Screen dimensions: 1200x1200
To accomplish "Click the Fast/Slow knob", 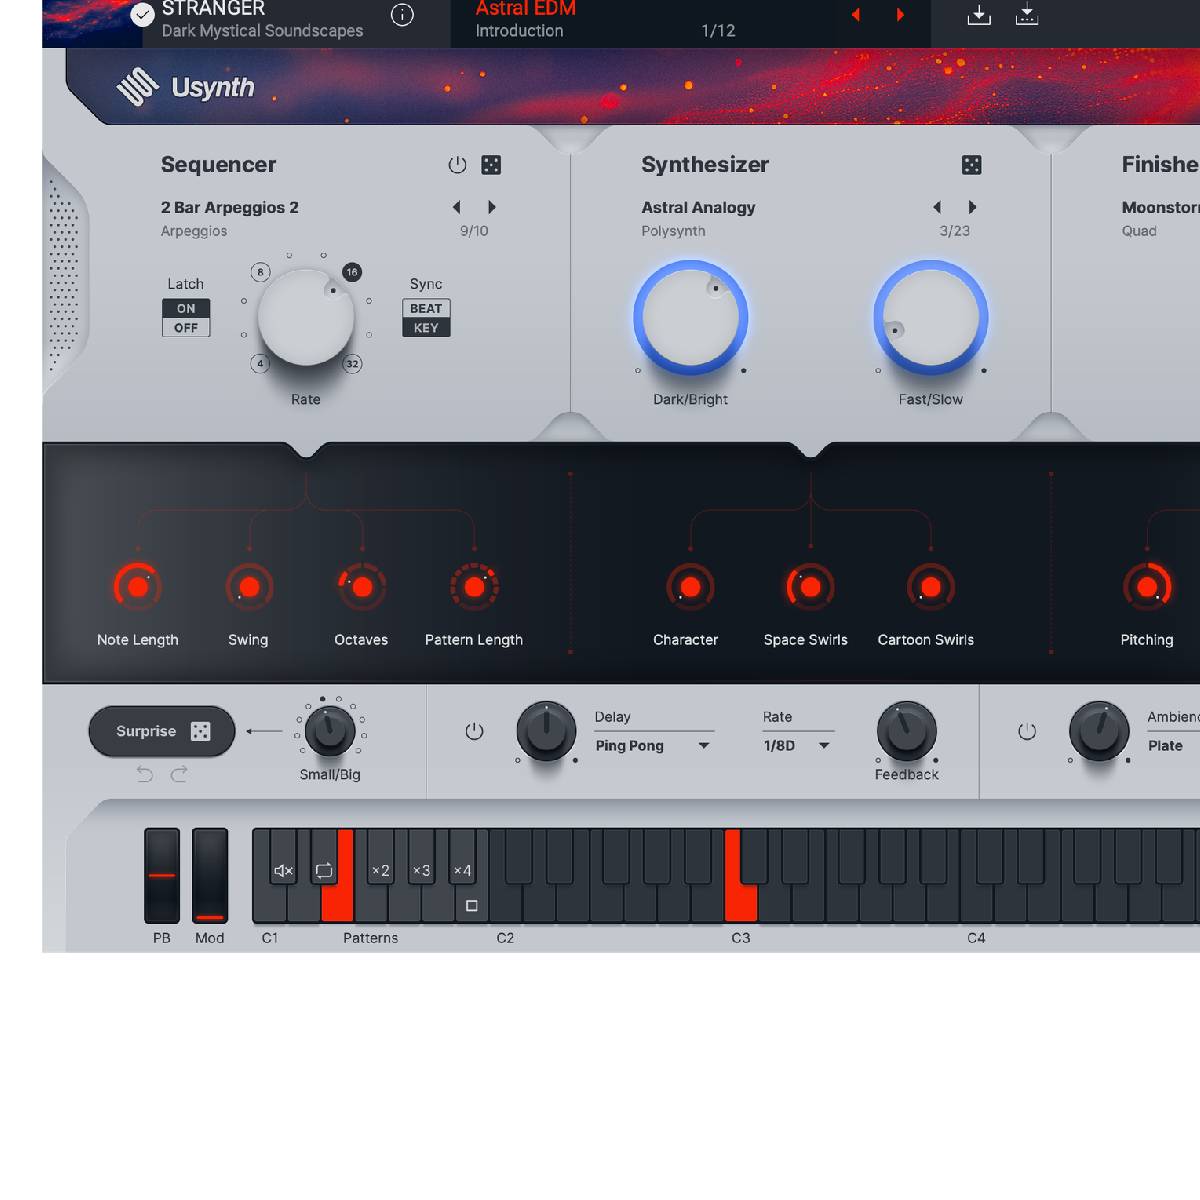I will pyautogui.click(x=930, y=318).
